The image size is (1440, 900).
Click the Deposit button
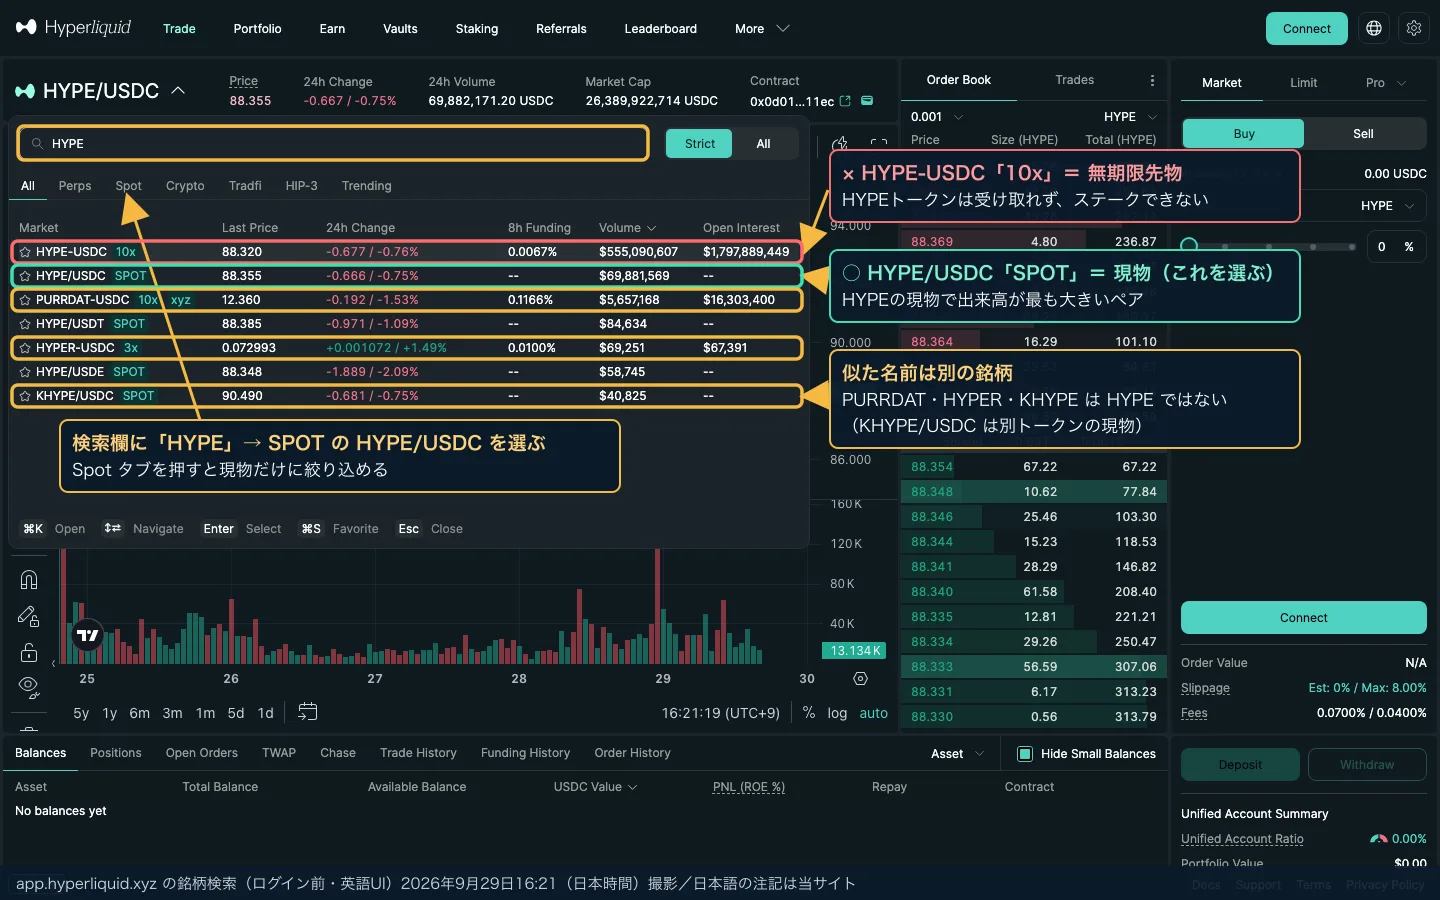[x=1240, y=765]
